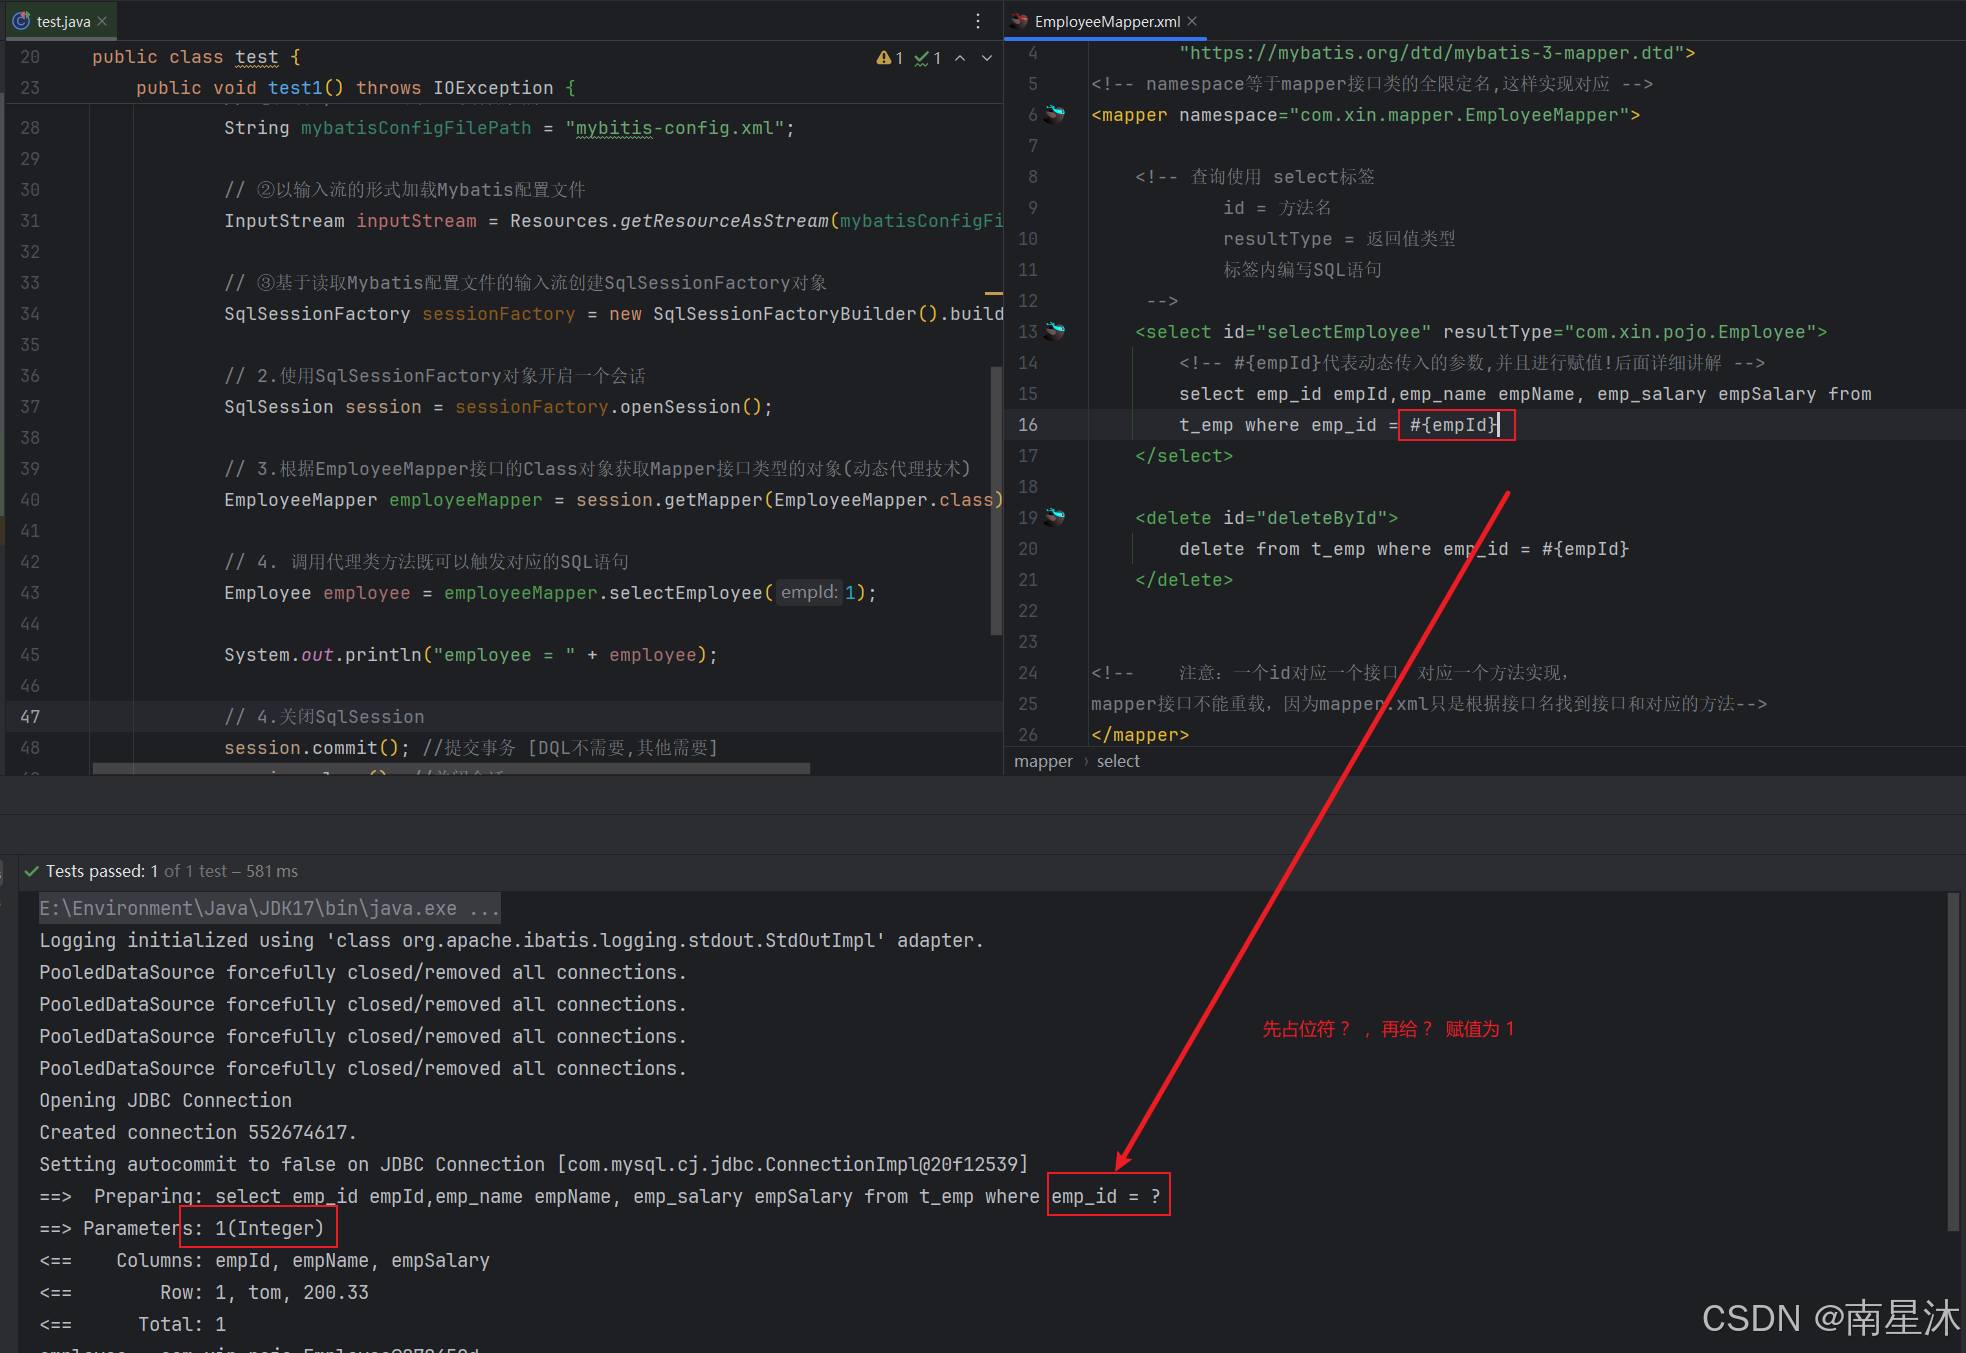Click the MyBatis gutter icon next to deleteById
The height and width of the screenshot is (1353, 1966).
(x=1055, y=517)
